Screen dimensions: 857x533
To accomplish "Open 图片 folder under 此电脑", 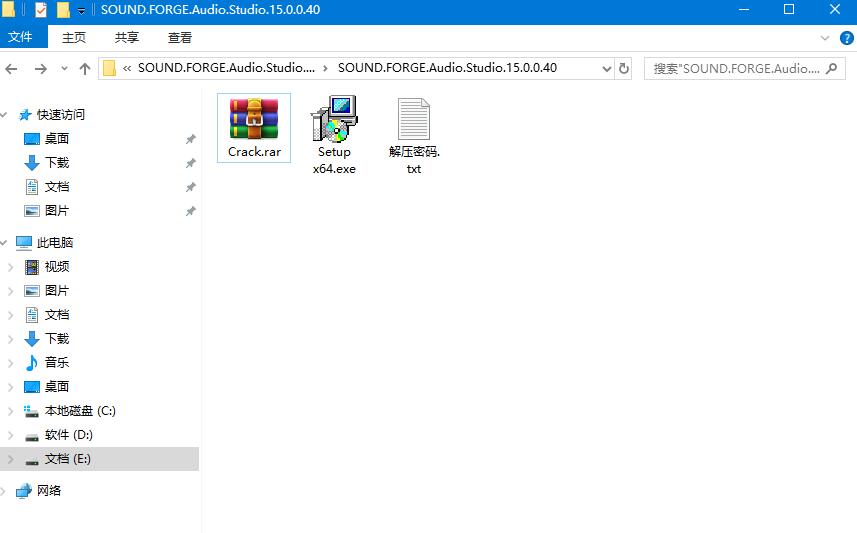I will click(x=57, y=291).
